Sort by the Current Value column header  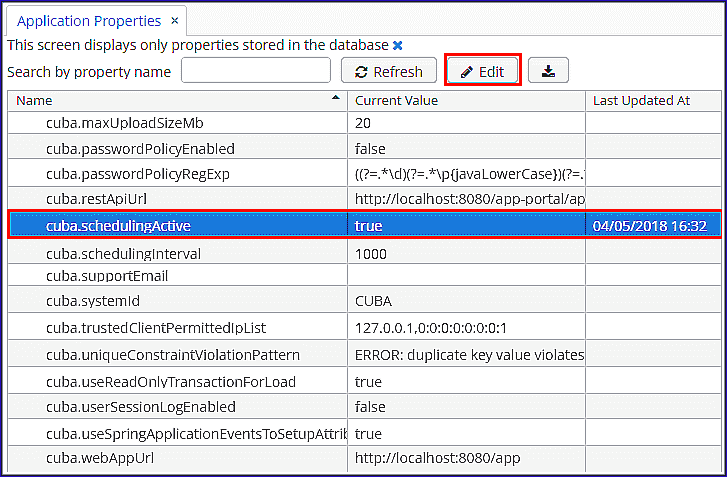pos(466,101)
